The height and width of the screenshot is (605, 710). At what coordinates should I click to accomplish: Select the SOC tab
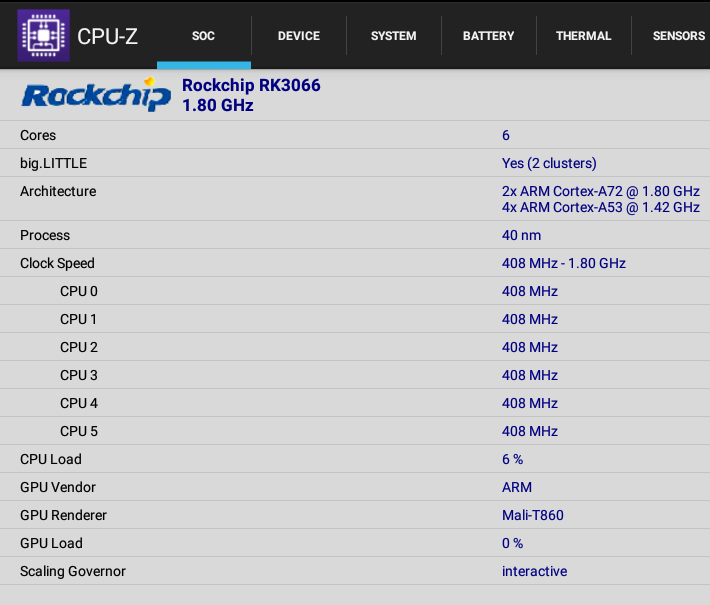[203, 36]
